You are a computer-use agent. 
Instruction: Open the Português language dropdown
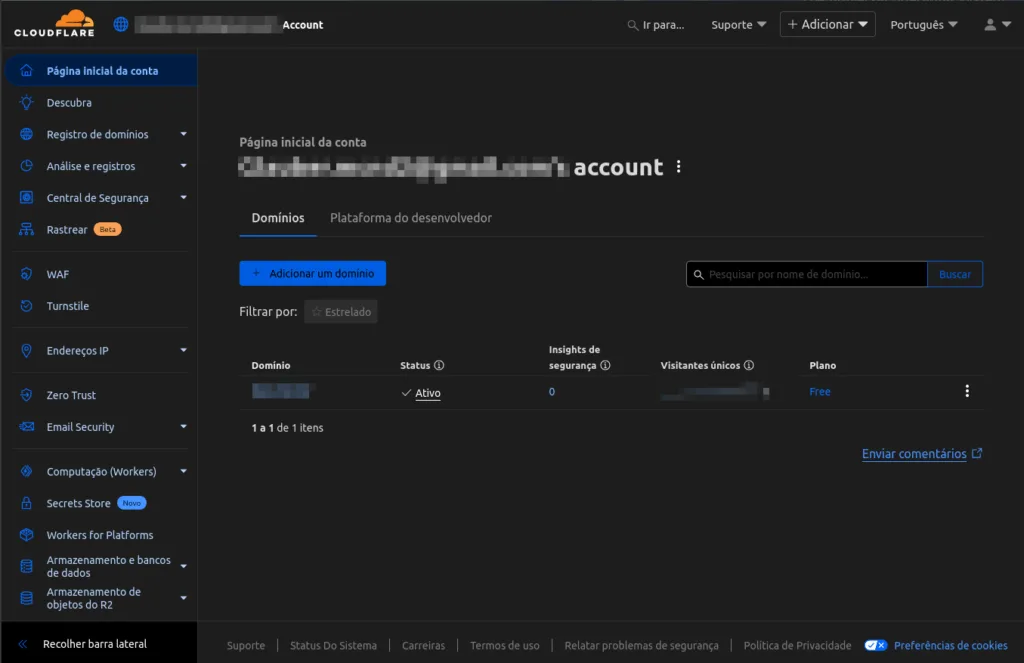click(923, 25)
